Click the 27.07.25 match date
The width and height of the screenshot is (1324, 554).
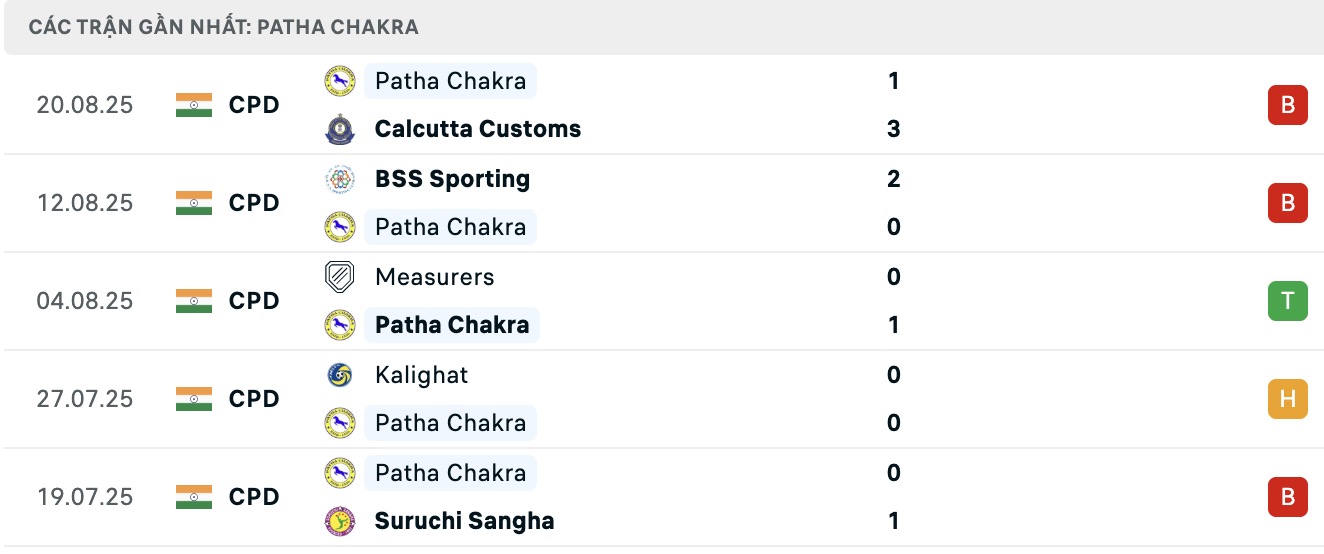point(85,399)
